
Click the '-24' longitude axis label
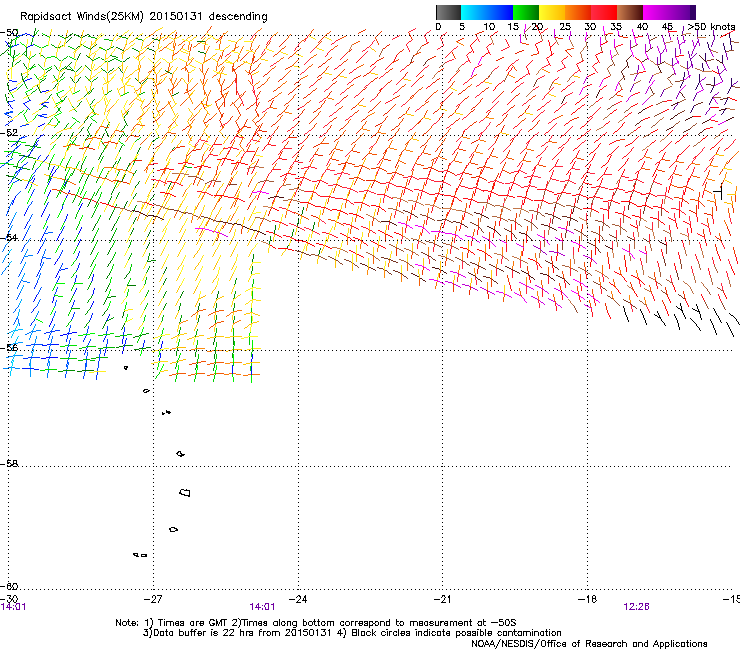[x=298, y=599]
